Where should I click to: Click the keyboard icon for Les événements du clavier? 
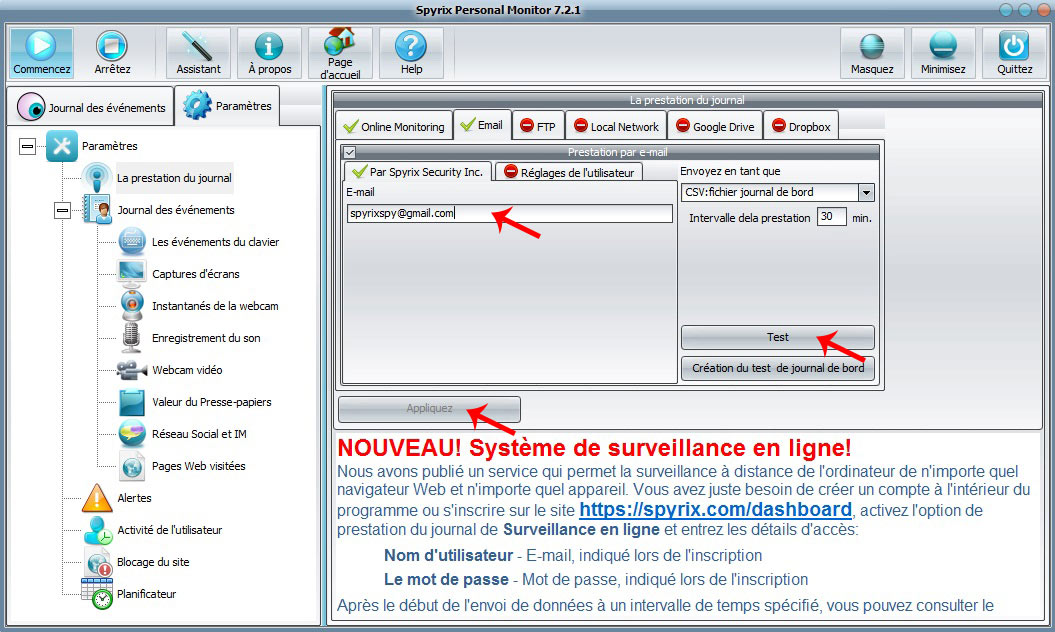(132, 242)
